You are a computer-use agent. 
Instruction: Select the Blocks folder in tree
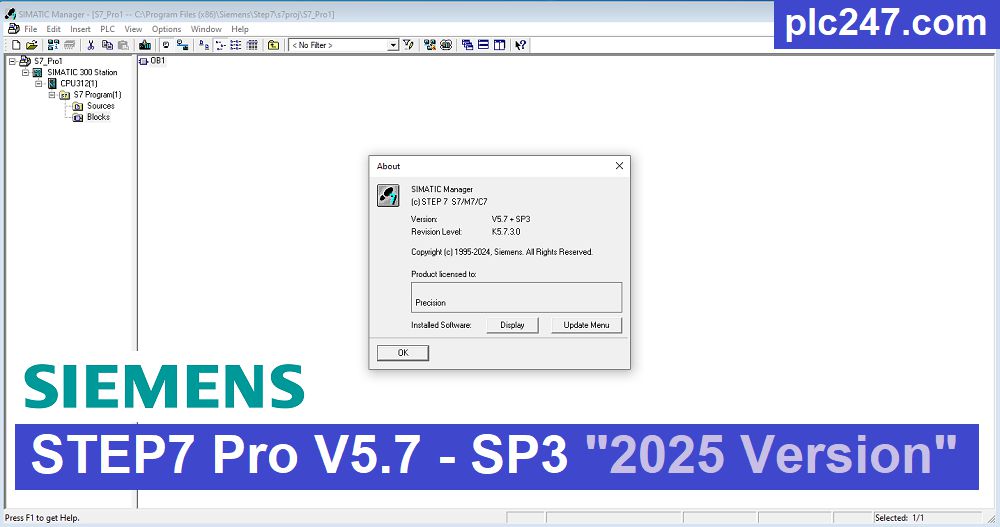pyautogui.click(x=98, y=117)
